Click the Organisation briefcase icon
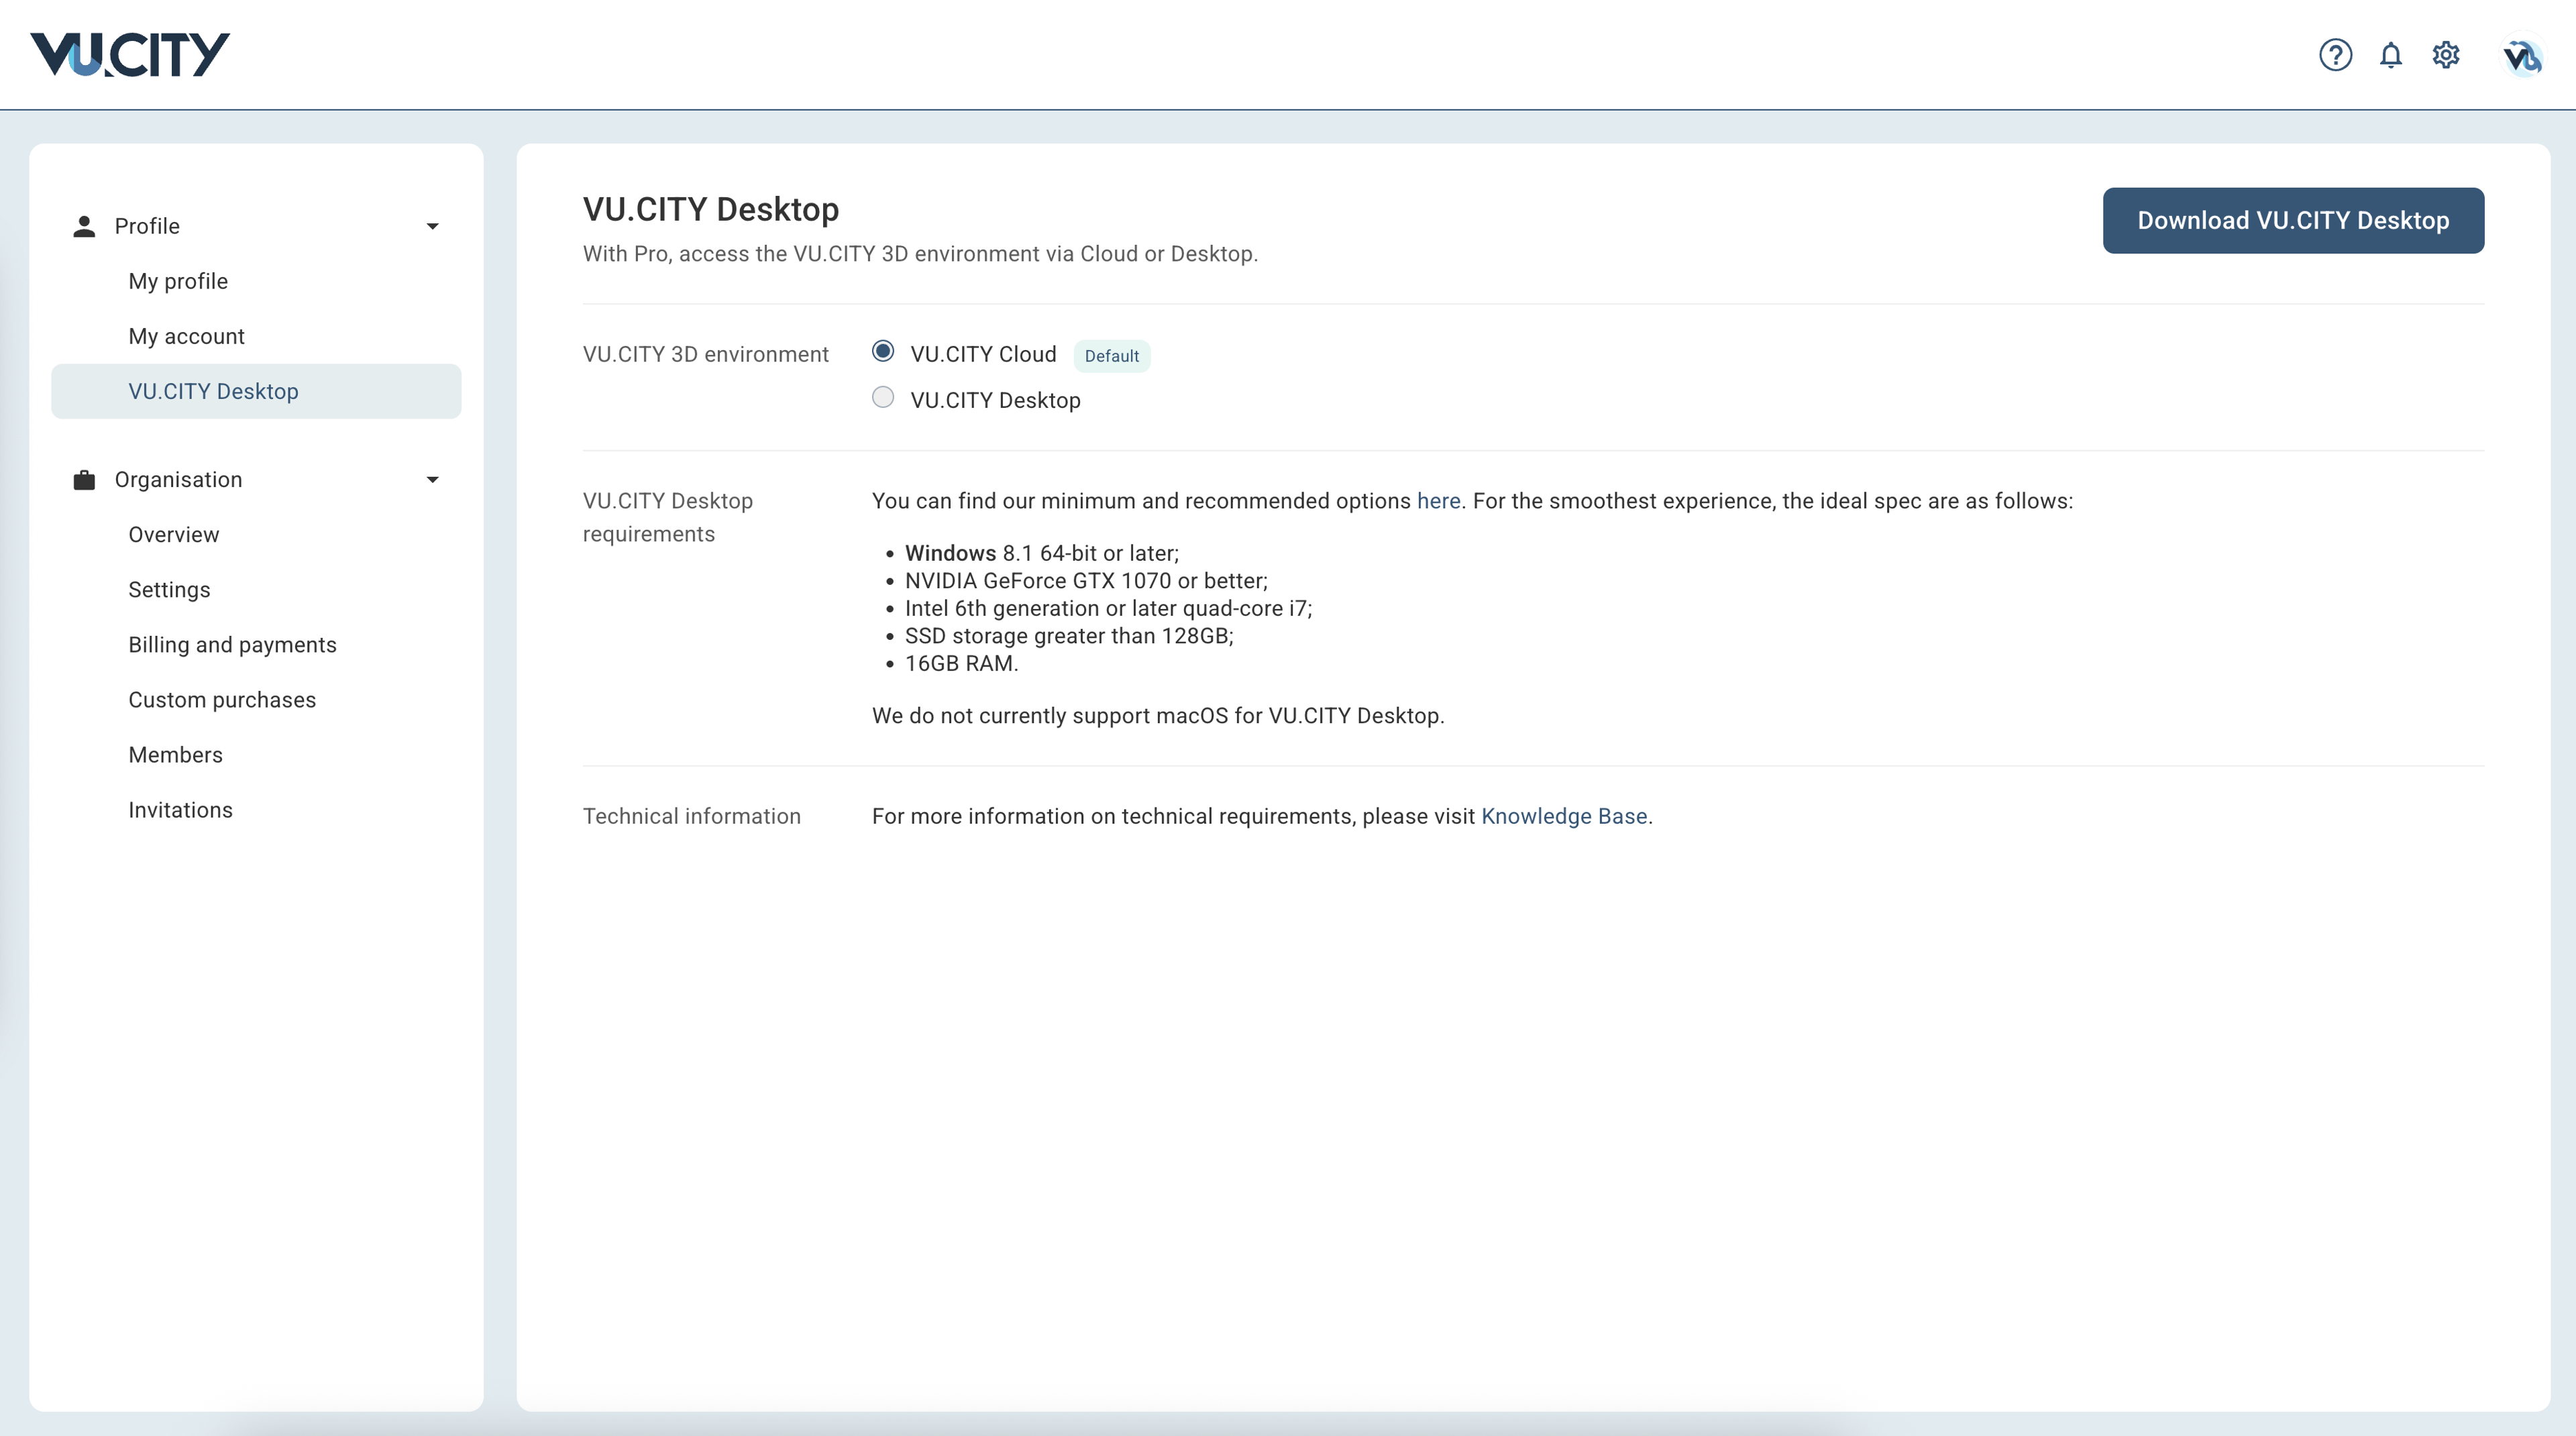Image resolution: width=2576 pixels, height=1436 pixels. (84, 480)
